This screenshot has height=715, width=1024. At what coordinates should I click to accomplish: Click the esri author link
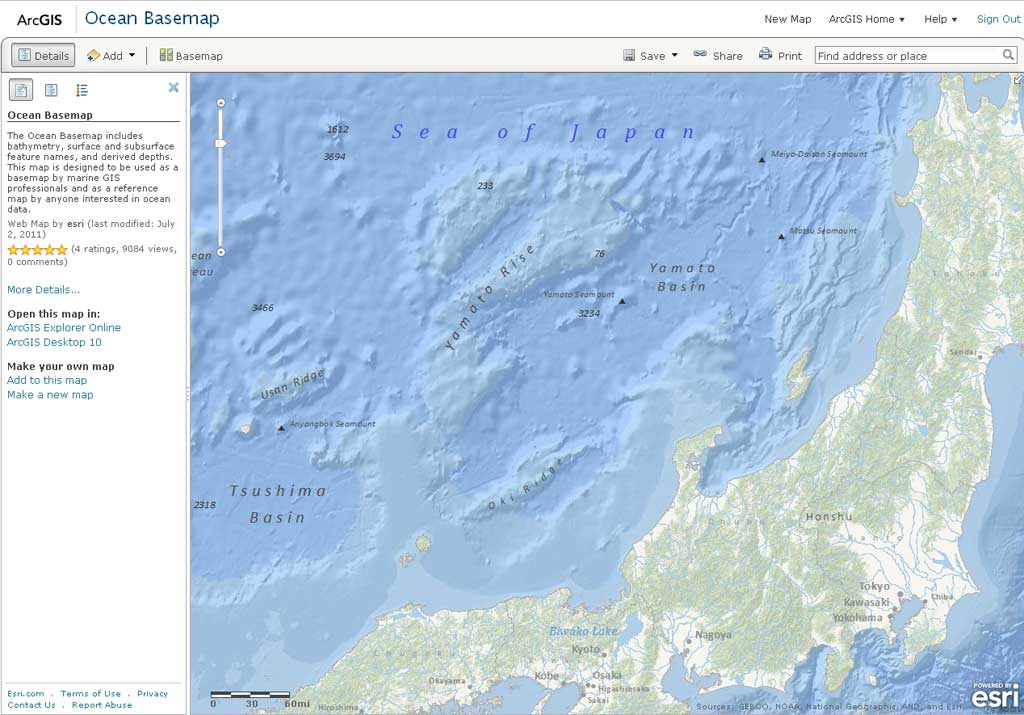coord(75,223)
